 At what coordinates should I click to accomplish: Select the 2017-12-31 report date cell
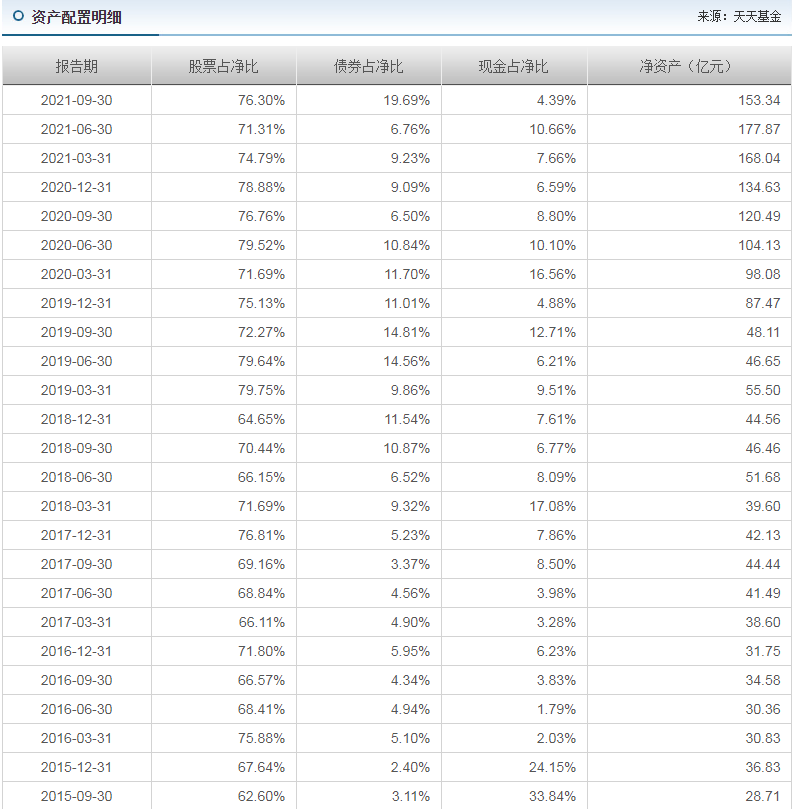click(76, 535)
